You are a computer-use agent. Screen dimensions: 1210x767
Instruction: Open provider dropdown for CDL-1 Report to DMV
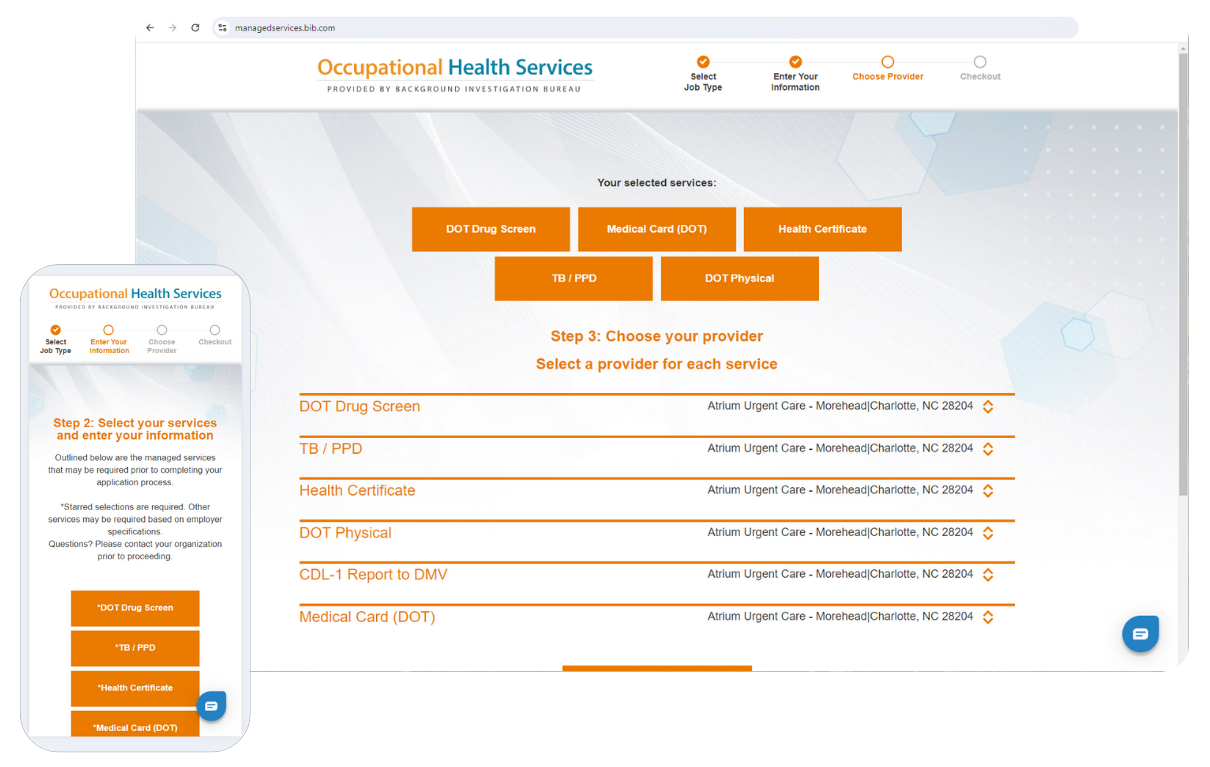pos(987,575)
